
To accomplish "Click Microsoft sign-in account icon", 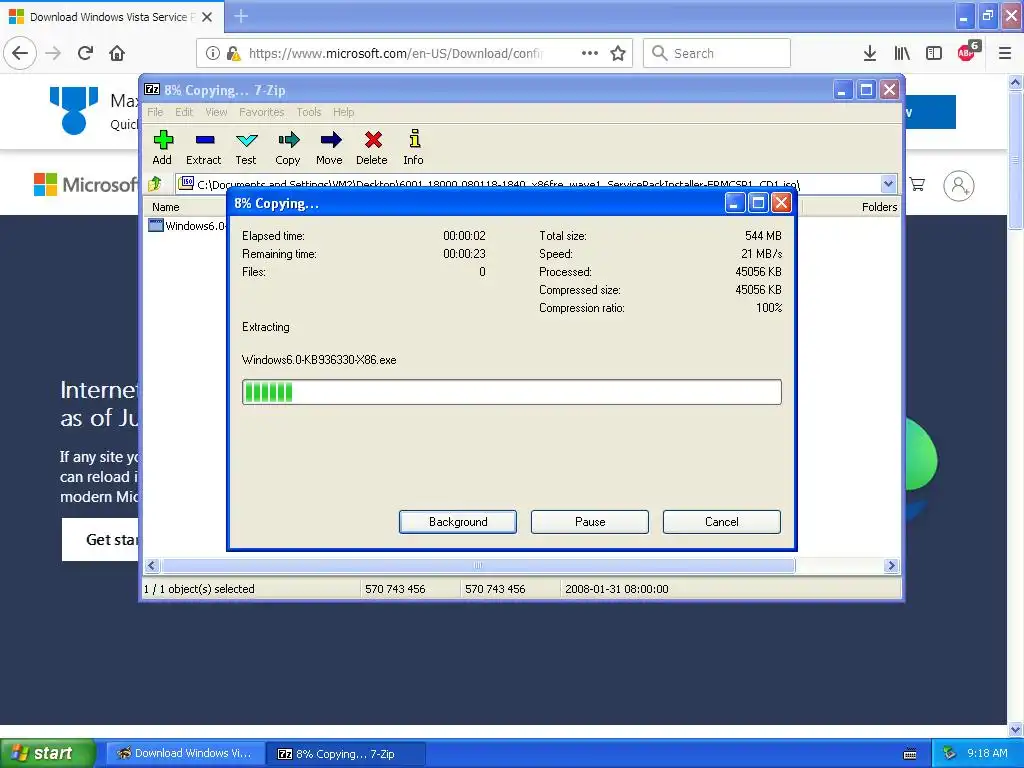I will (x=959, y=186).
